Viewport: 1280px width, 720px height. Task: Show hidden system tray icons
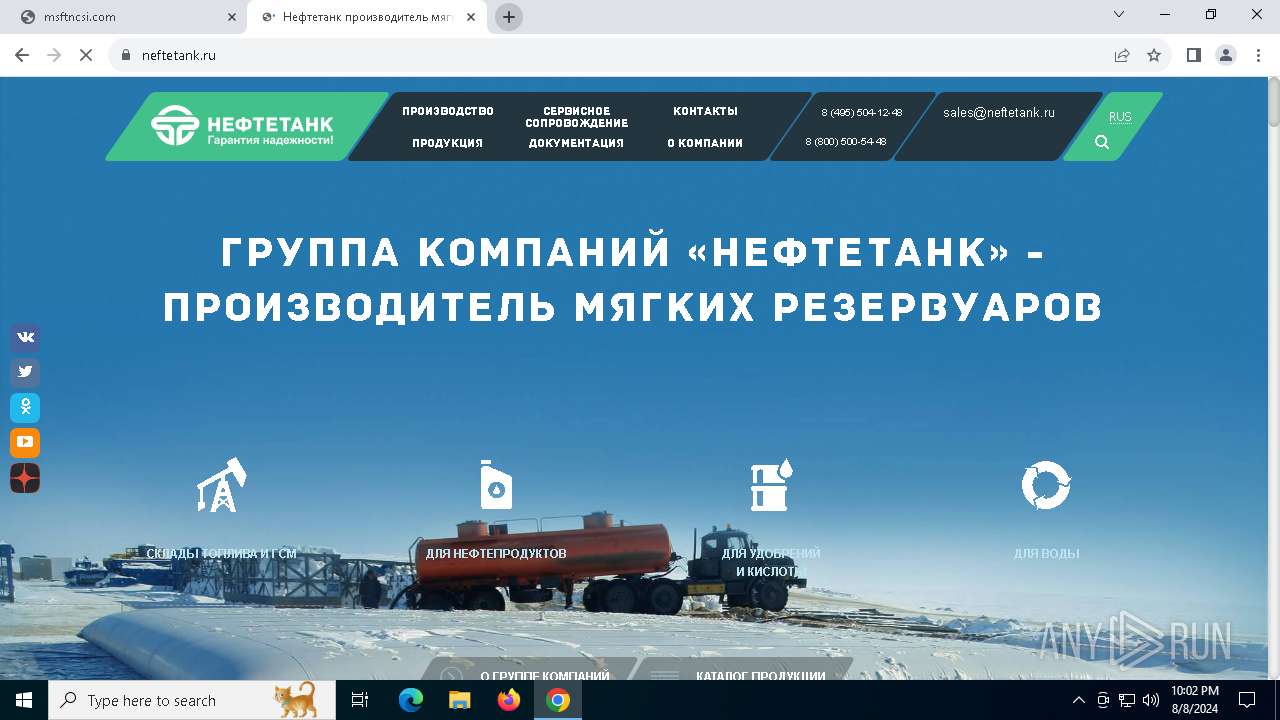click(1078, 700)
